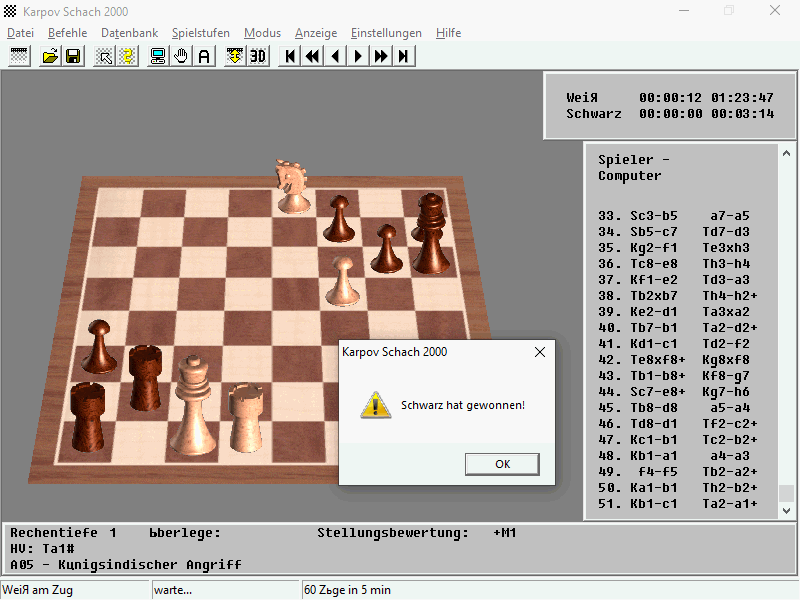The image size is (800, 600).
Task: Step back one move with left arrow
Action: 335,56
